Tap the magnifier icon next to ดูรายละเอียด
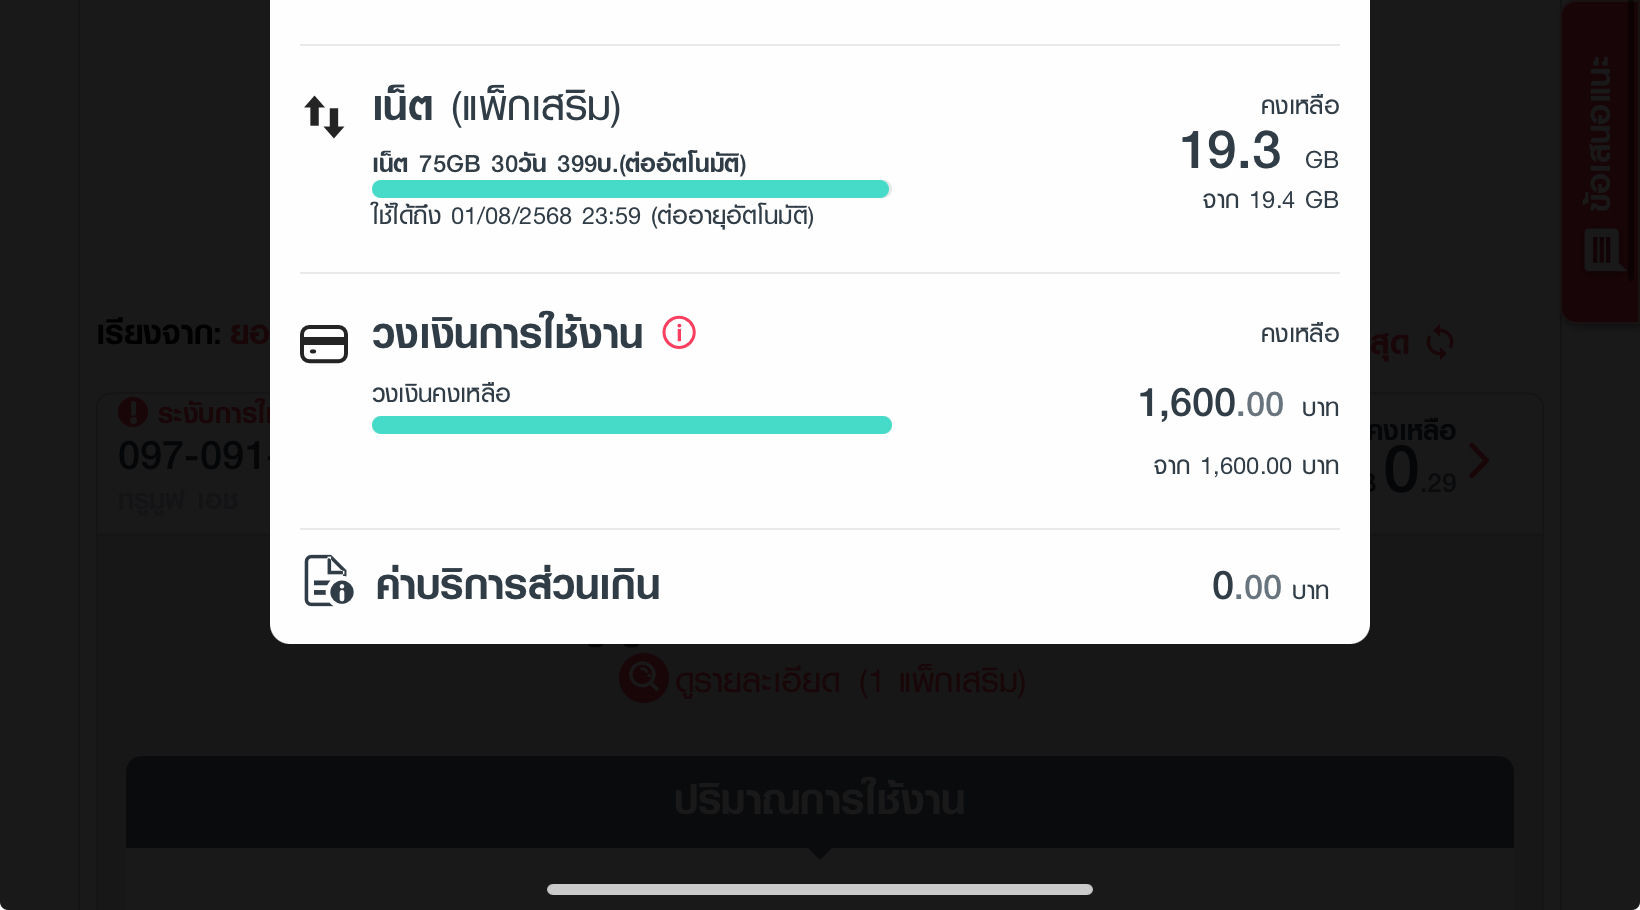 click(x=644, y=678)
